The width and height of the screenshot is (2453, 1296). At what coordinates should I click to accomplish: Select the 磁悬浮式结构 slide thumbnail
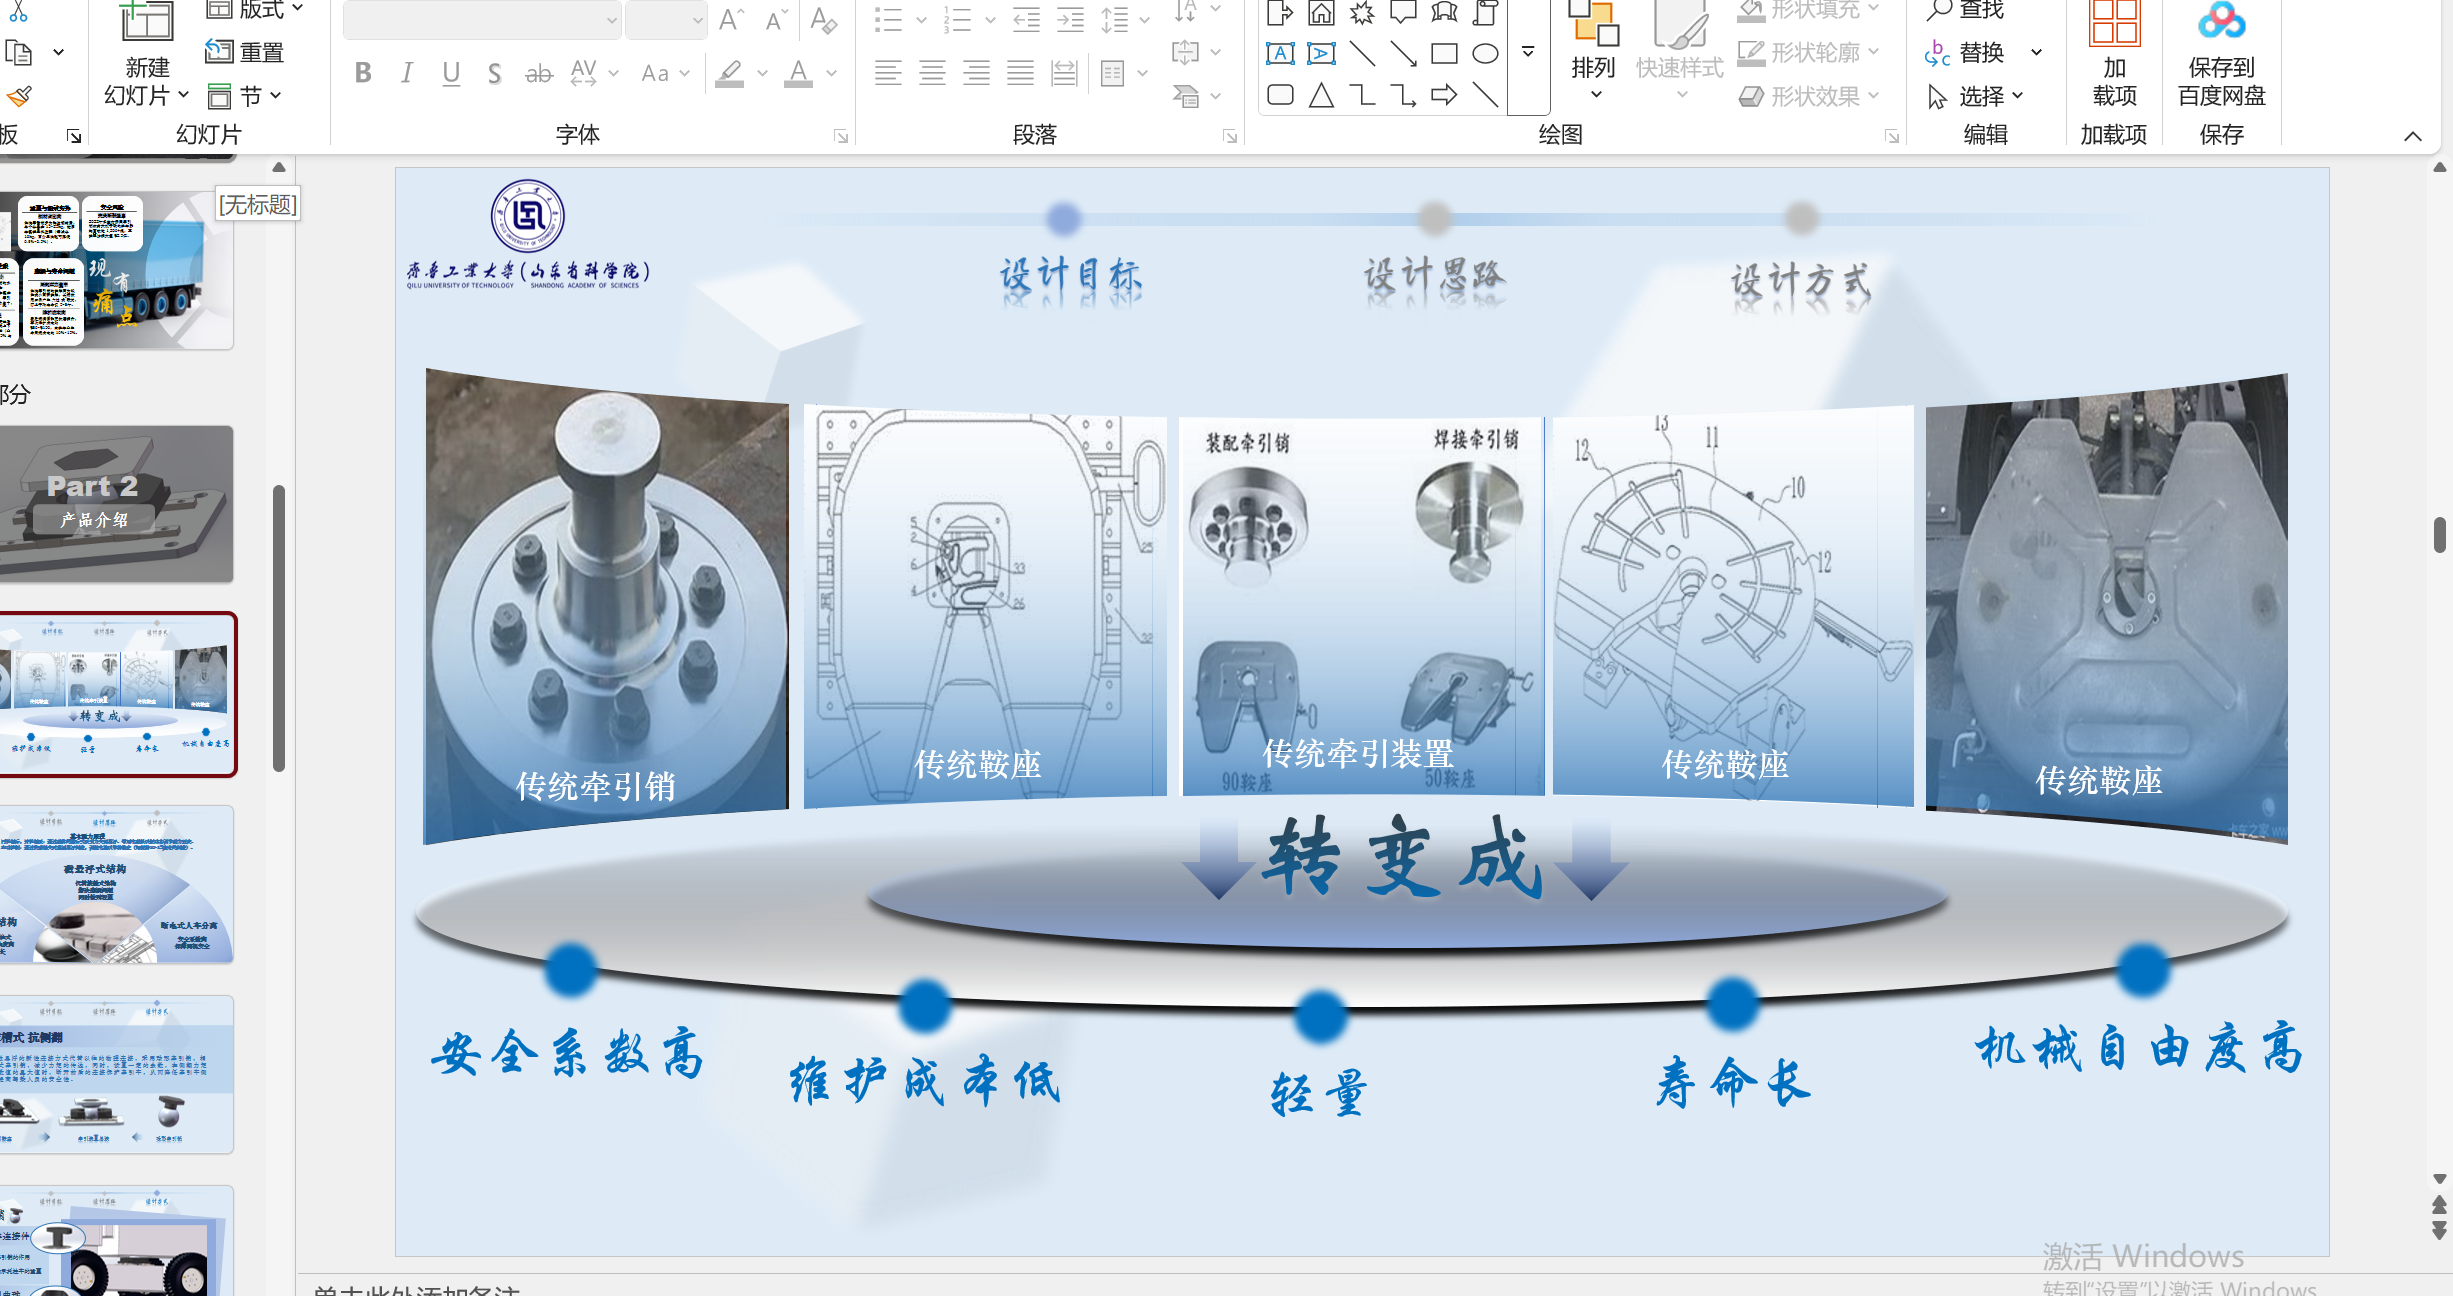coord(117,885)
